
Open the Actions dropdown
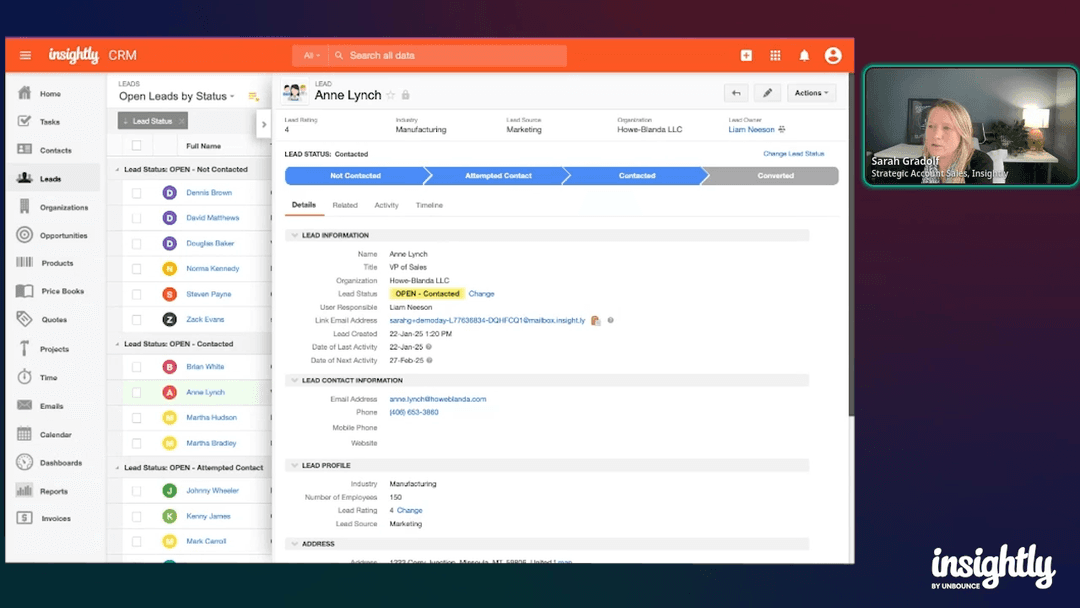(x=811, y=93)
